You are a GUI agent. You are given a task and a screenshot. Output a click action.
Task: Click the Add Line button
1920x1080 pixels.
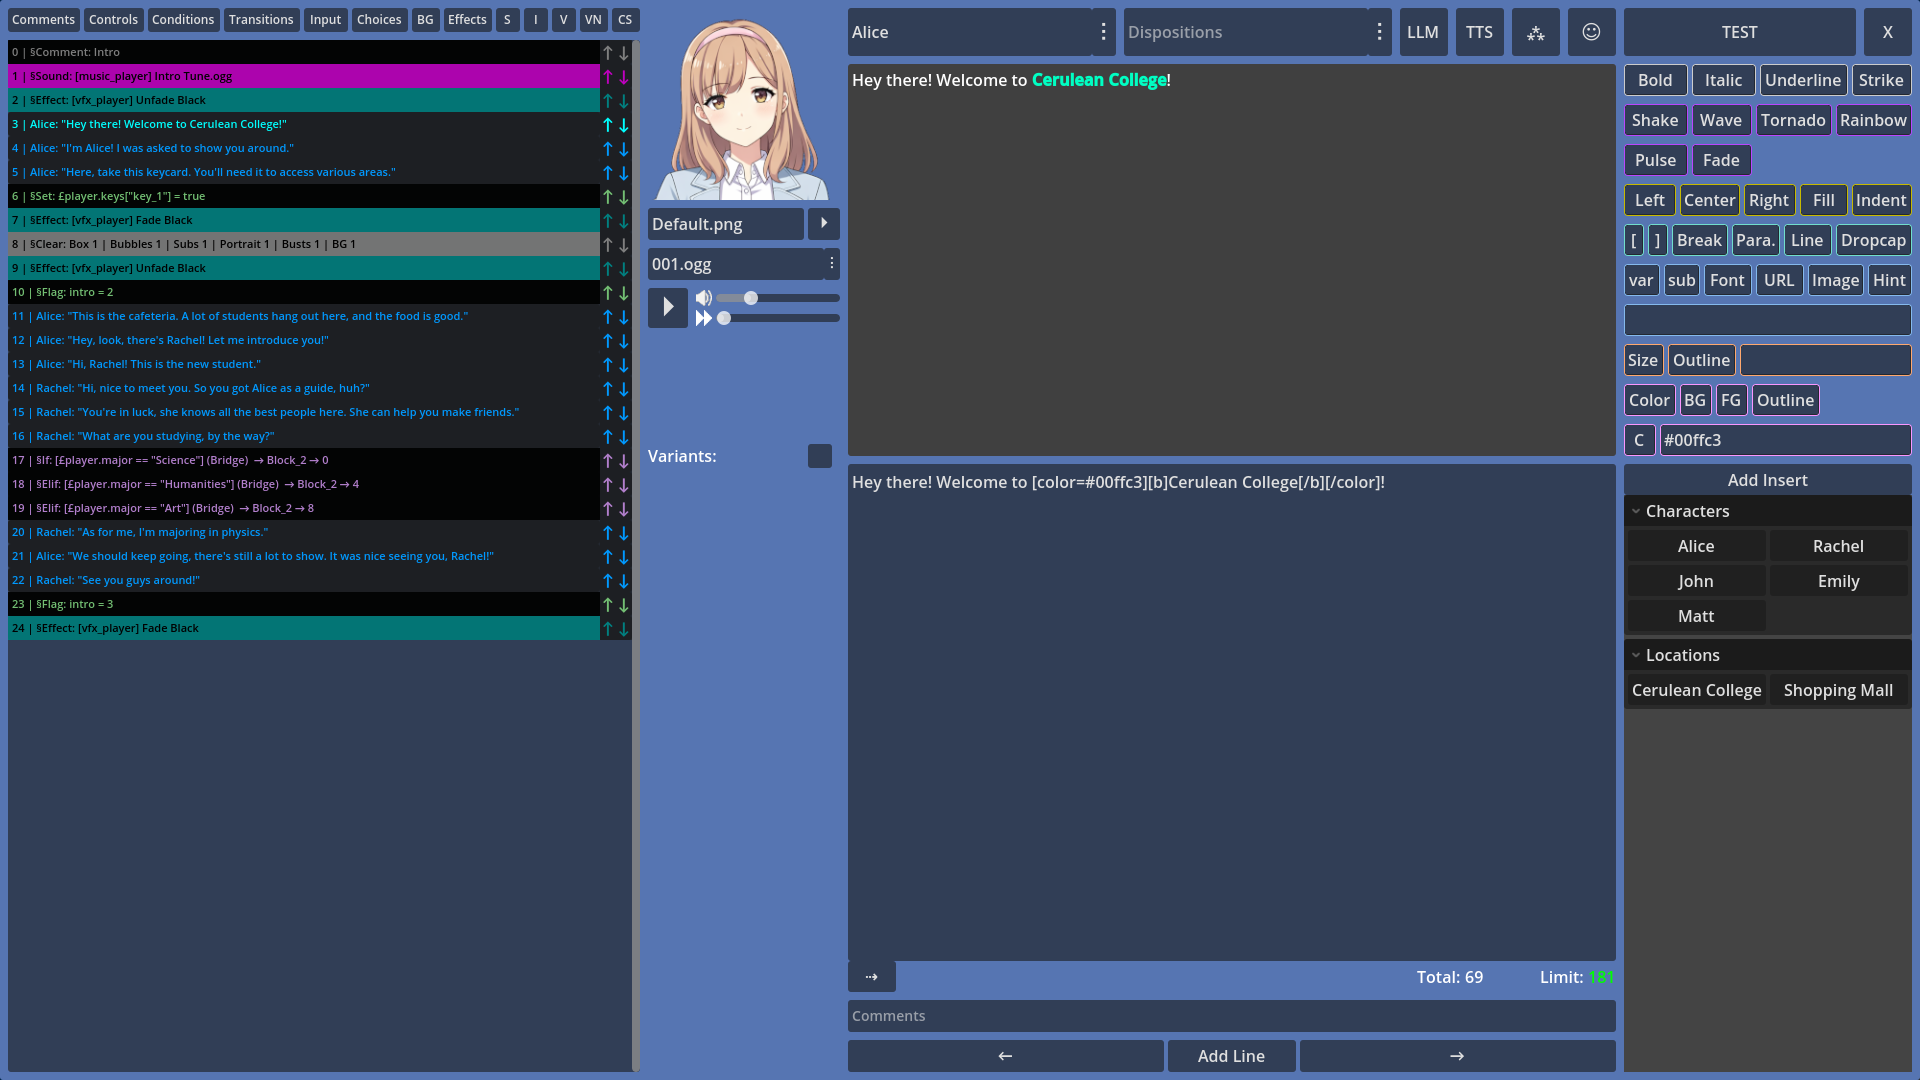tap(1230, 1056)
